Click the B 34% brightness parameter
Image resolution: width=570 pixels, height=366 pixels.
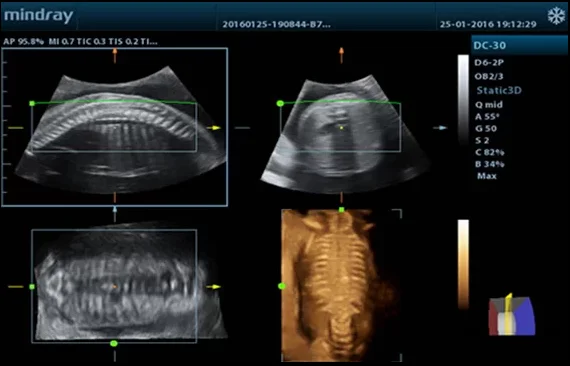click(489, 164)
